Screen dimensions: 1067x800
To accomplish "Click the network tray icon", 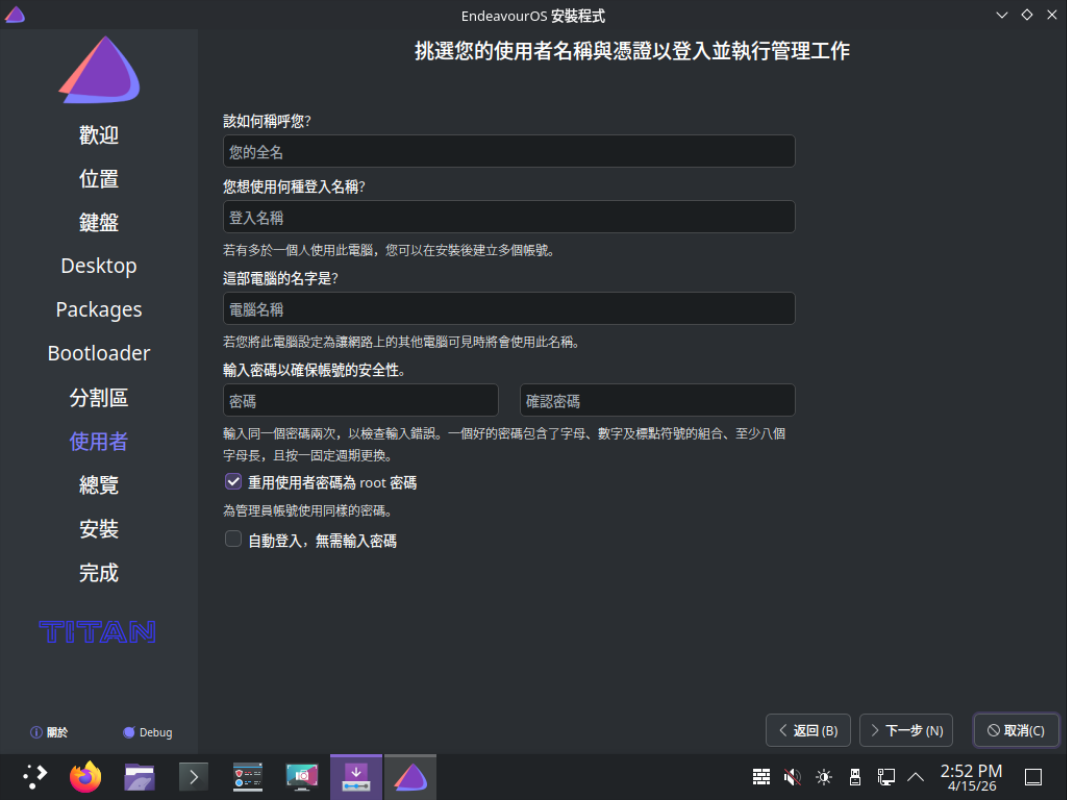I will [885, 777].
